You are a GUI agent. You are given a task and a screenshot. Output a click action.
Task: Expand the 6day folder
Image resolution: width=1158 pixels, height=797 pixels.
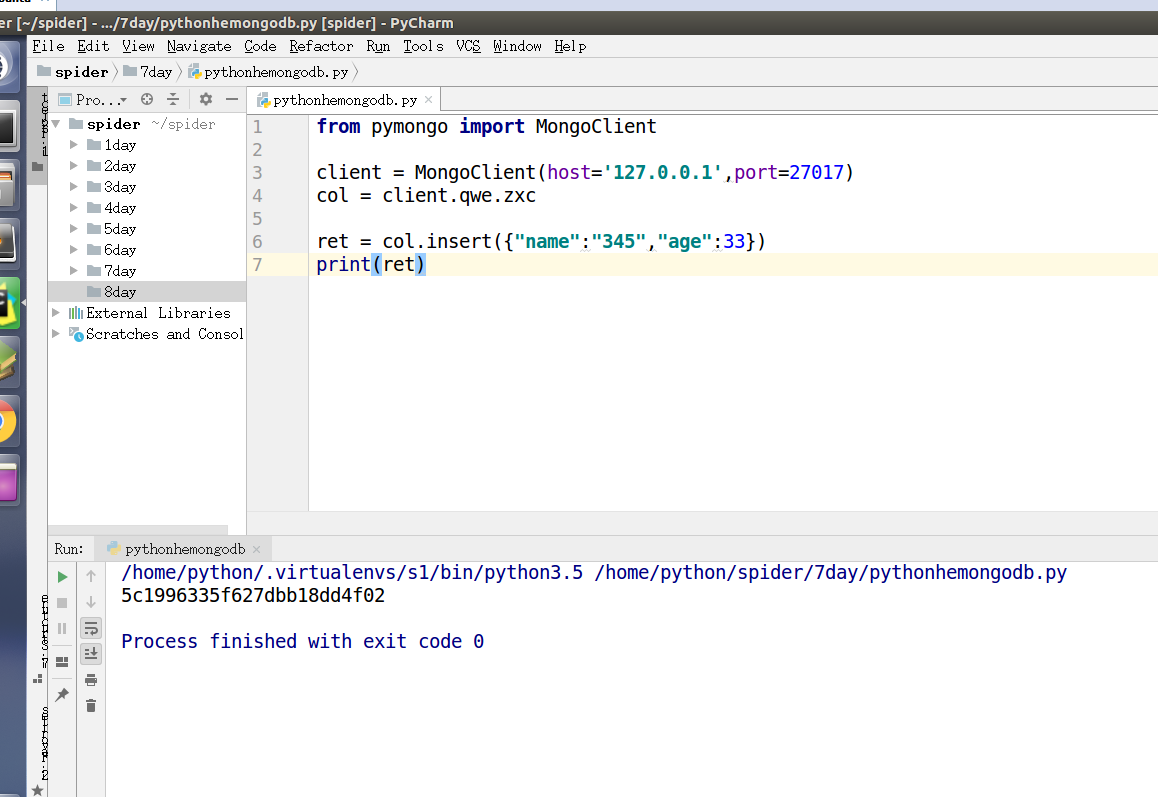coord(74,250)
